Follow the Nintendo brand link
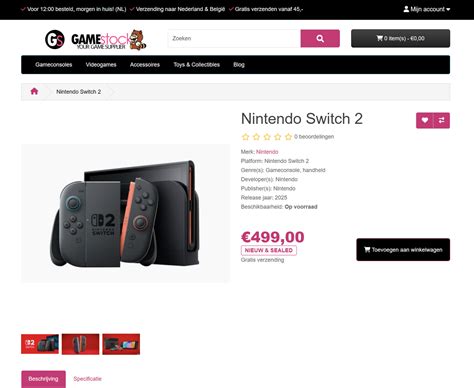This screenshot has height=388, width=474. tap(267, 152)
